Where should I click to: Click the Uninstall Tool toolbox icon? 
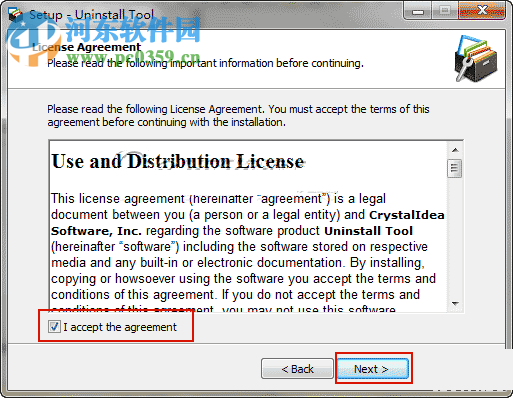pyautogui.click(x=476, y=58)
